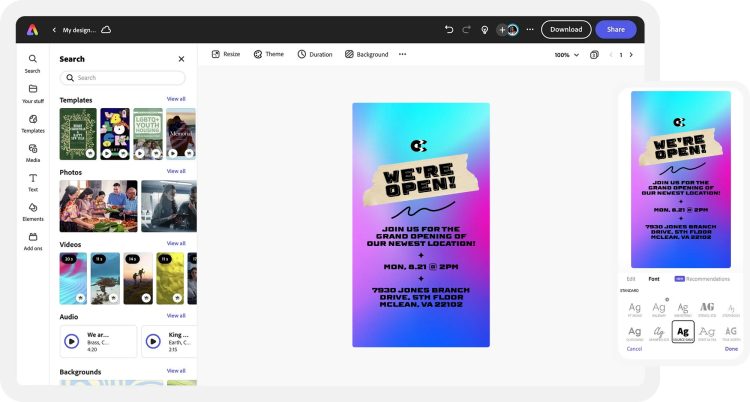Open the Media sidebar section
This screenshot has height=402, width=750.
click(33, 153)
